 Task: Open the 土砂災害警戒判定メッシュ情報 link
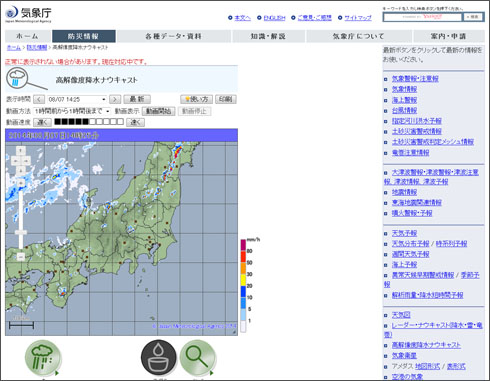pyautogui.click(x=433, y=142)
